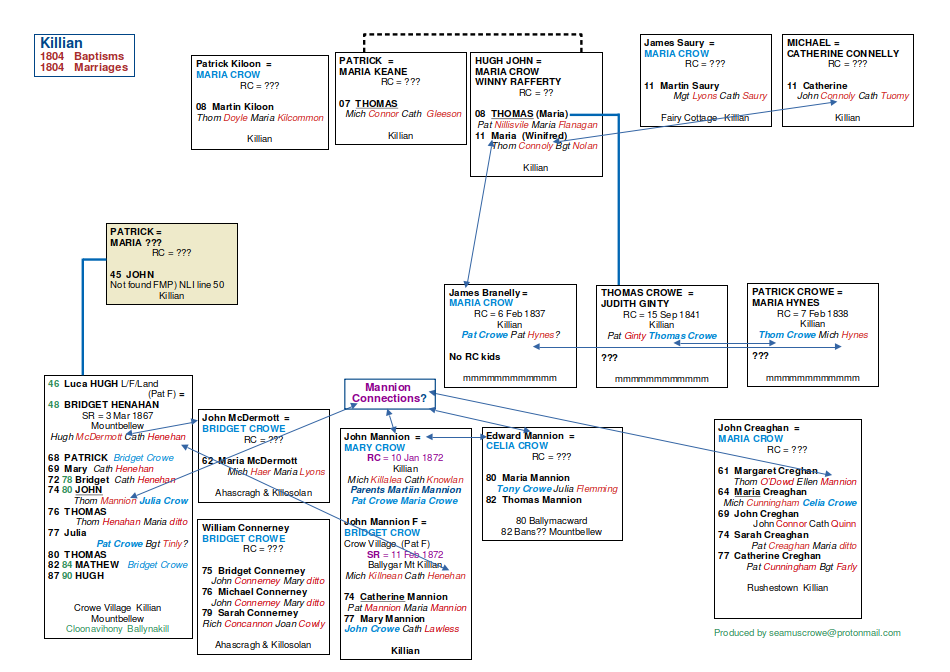Click the tan 'PATRICK = MARIA ???' box
The image size is (950, 672).
coord(138,237)
